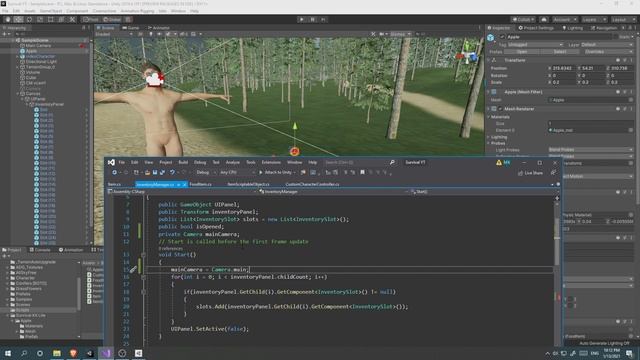Open the Gizmos dropdown in Scene view

point(400,34)
